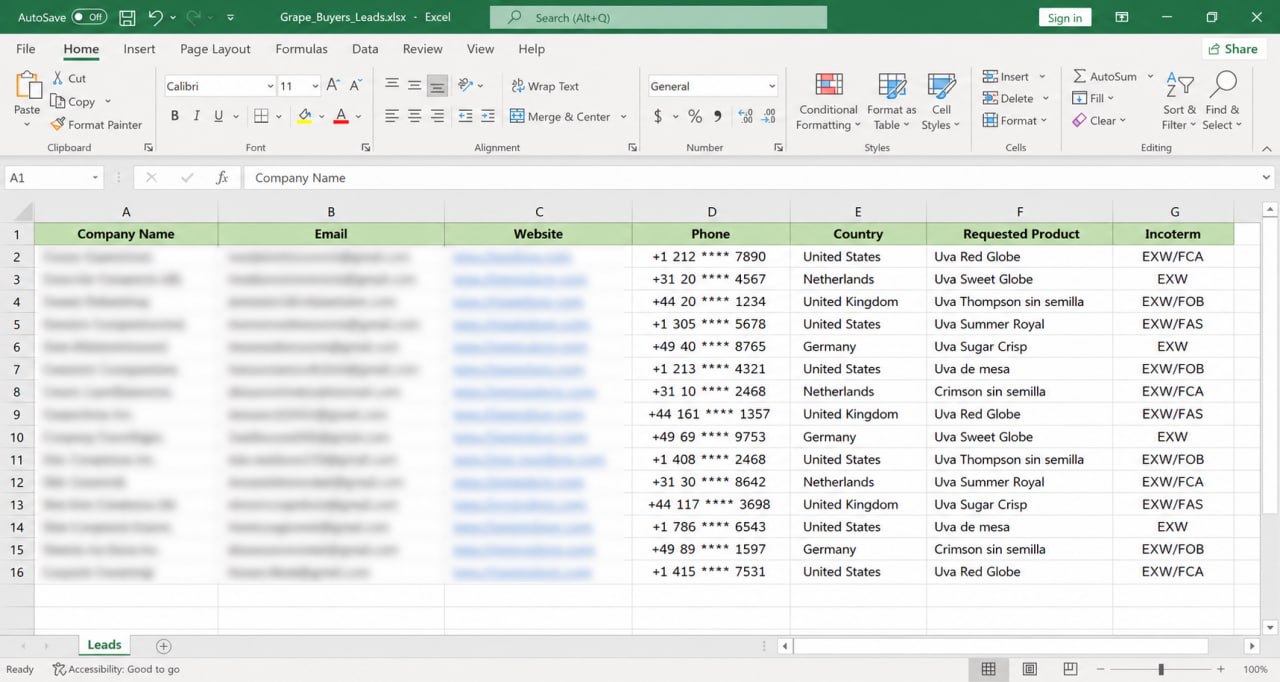
Task: Click the Insert Function fx icon
Action: [x=222, y=178]
